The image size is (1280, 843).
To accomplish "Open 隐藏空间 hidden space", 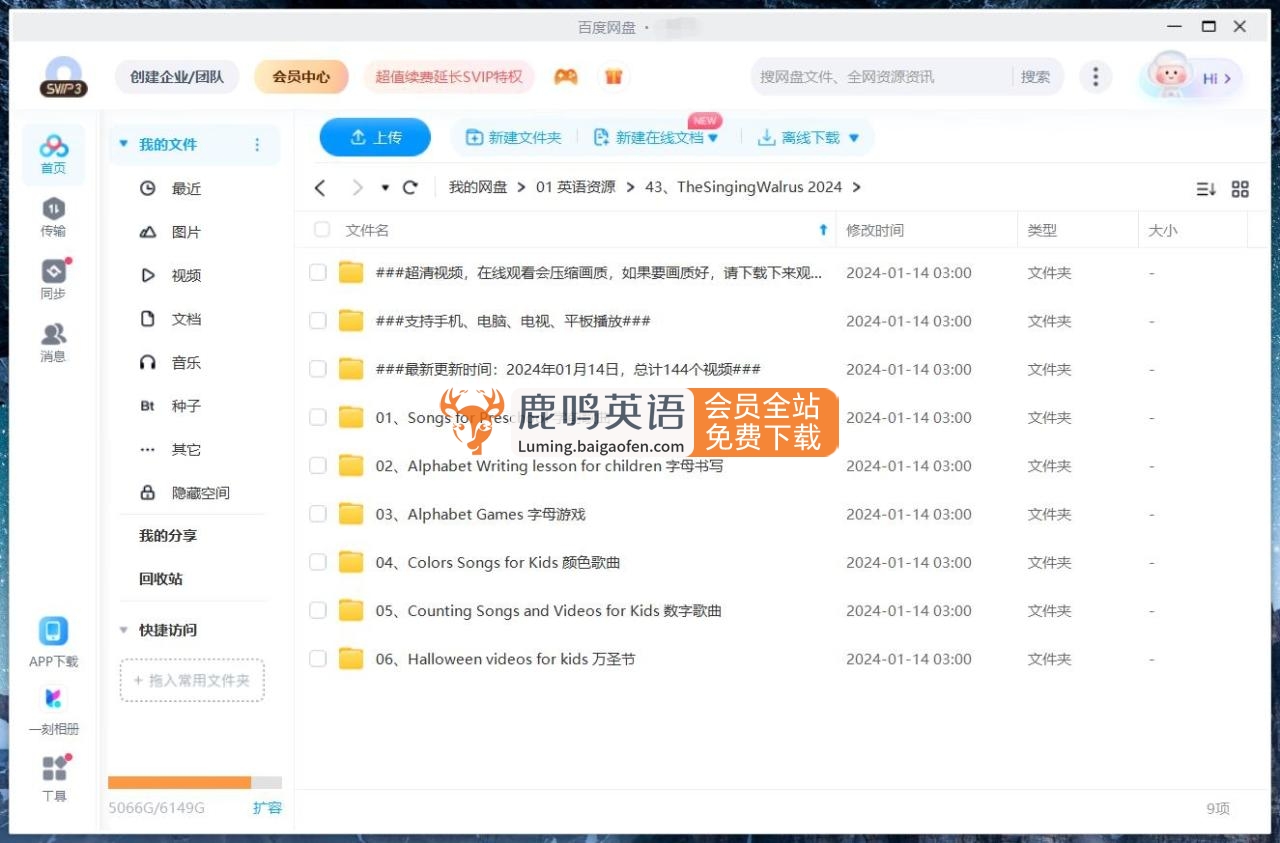I will point(185,493).
